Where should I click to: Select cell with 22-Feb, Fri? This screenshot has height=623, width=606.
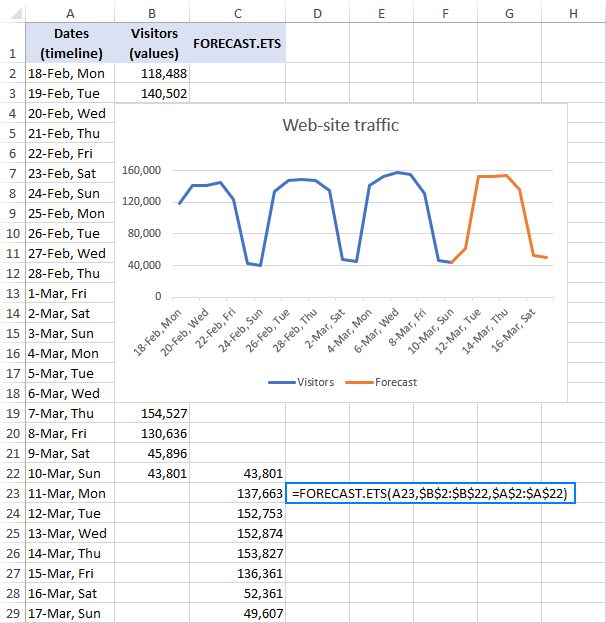[70, 153]
